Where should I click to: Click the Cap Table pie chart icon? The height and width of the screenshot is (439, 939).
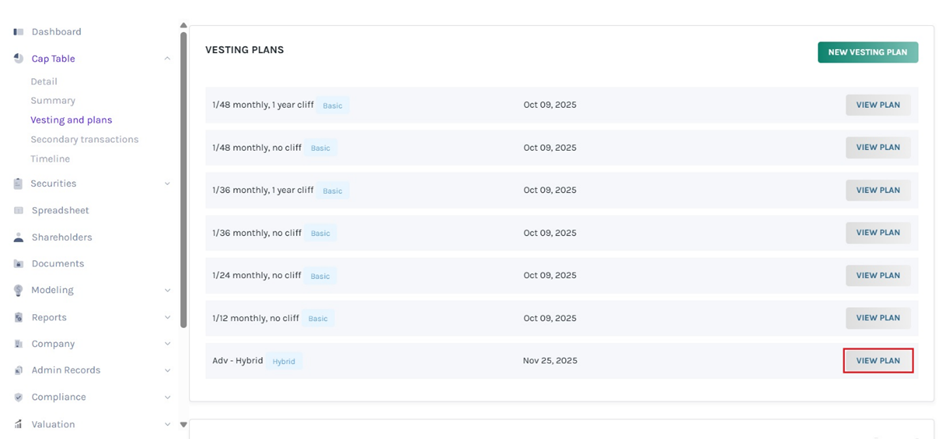[x=18, y=59]
